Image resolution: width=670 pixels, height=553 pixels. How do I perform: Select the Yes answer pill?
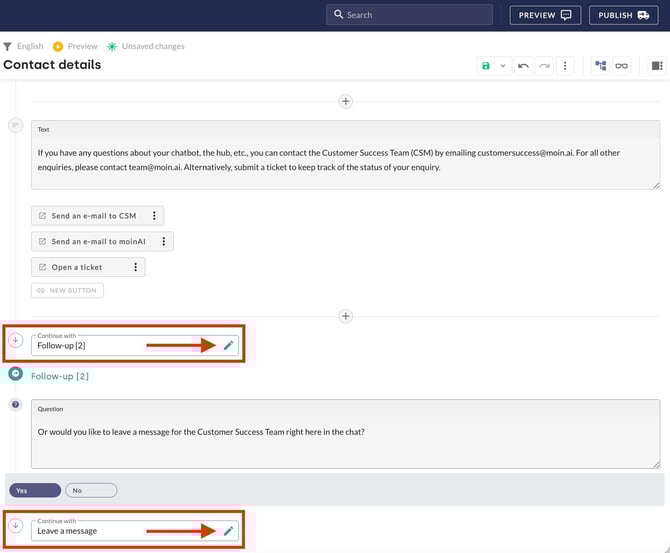coord(35,490)
